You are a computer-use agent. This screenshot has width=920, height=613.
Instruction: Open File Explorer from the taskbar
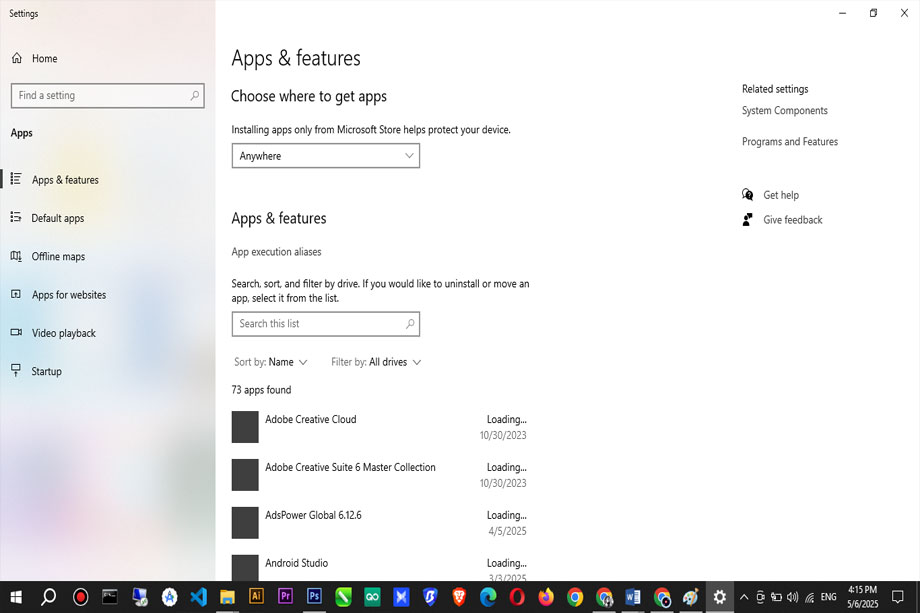pos(227,597)
